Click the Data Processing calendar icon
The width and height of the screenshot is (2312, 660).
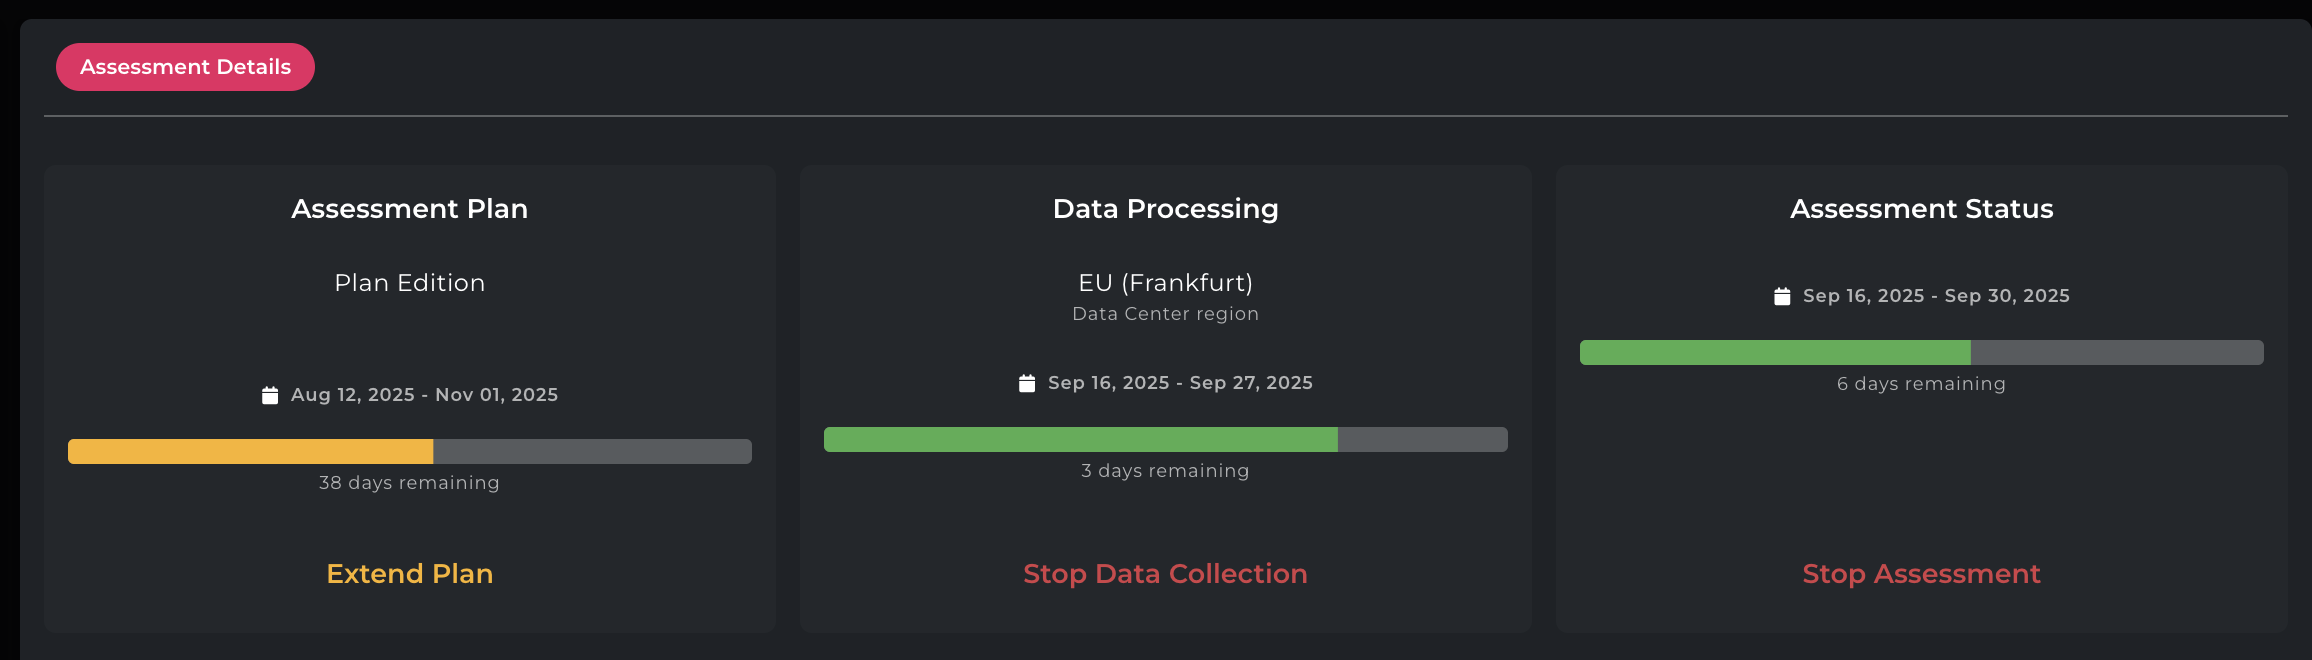click(1027, 383)
